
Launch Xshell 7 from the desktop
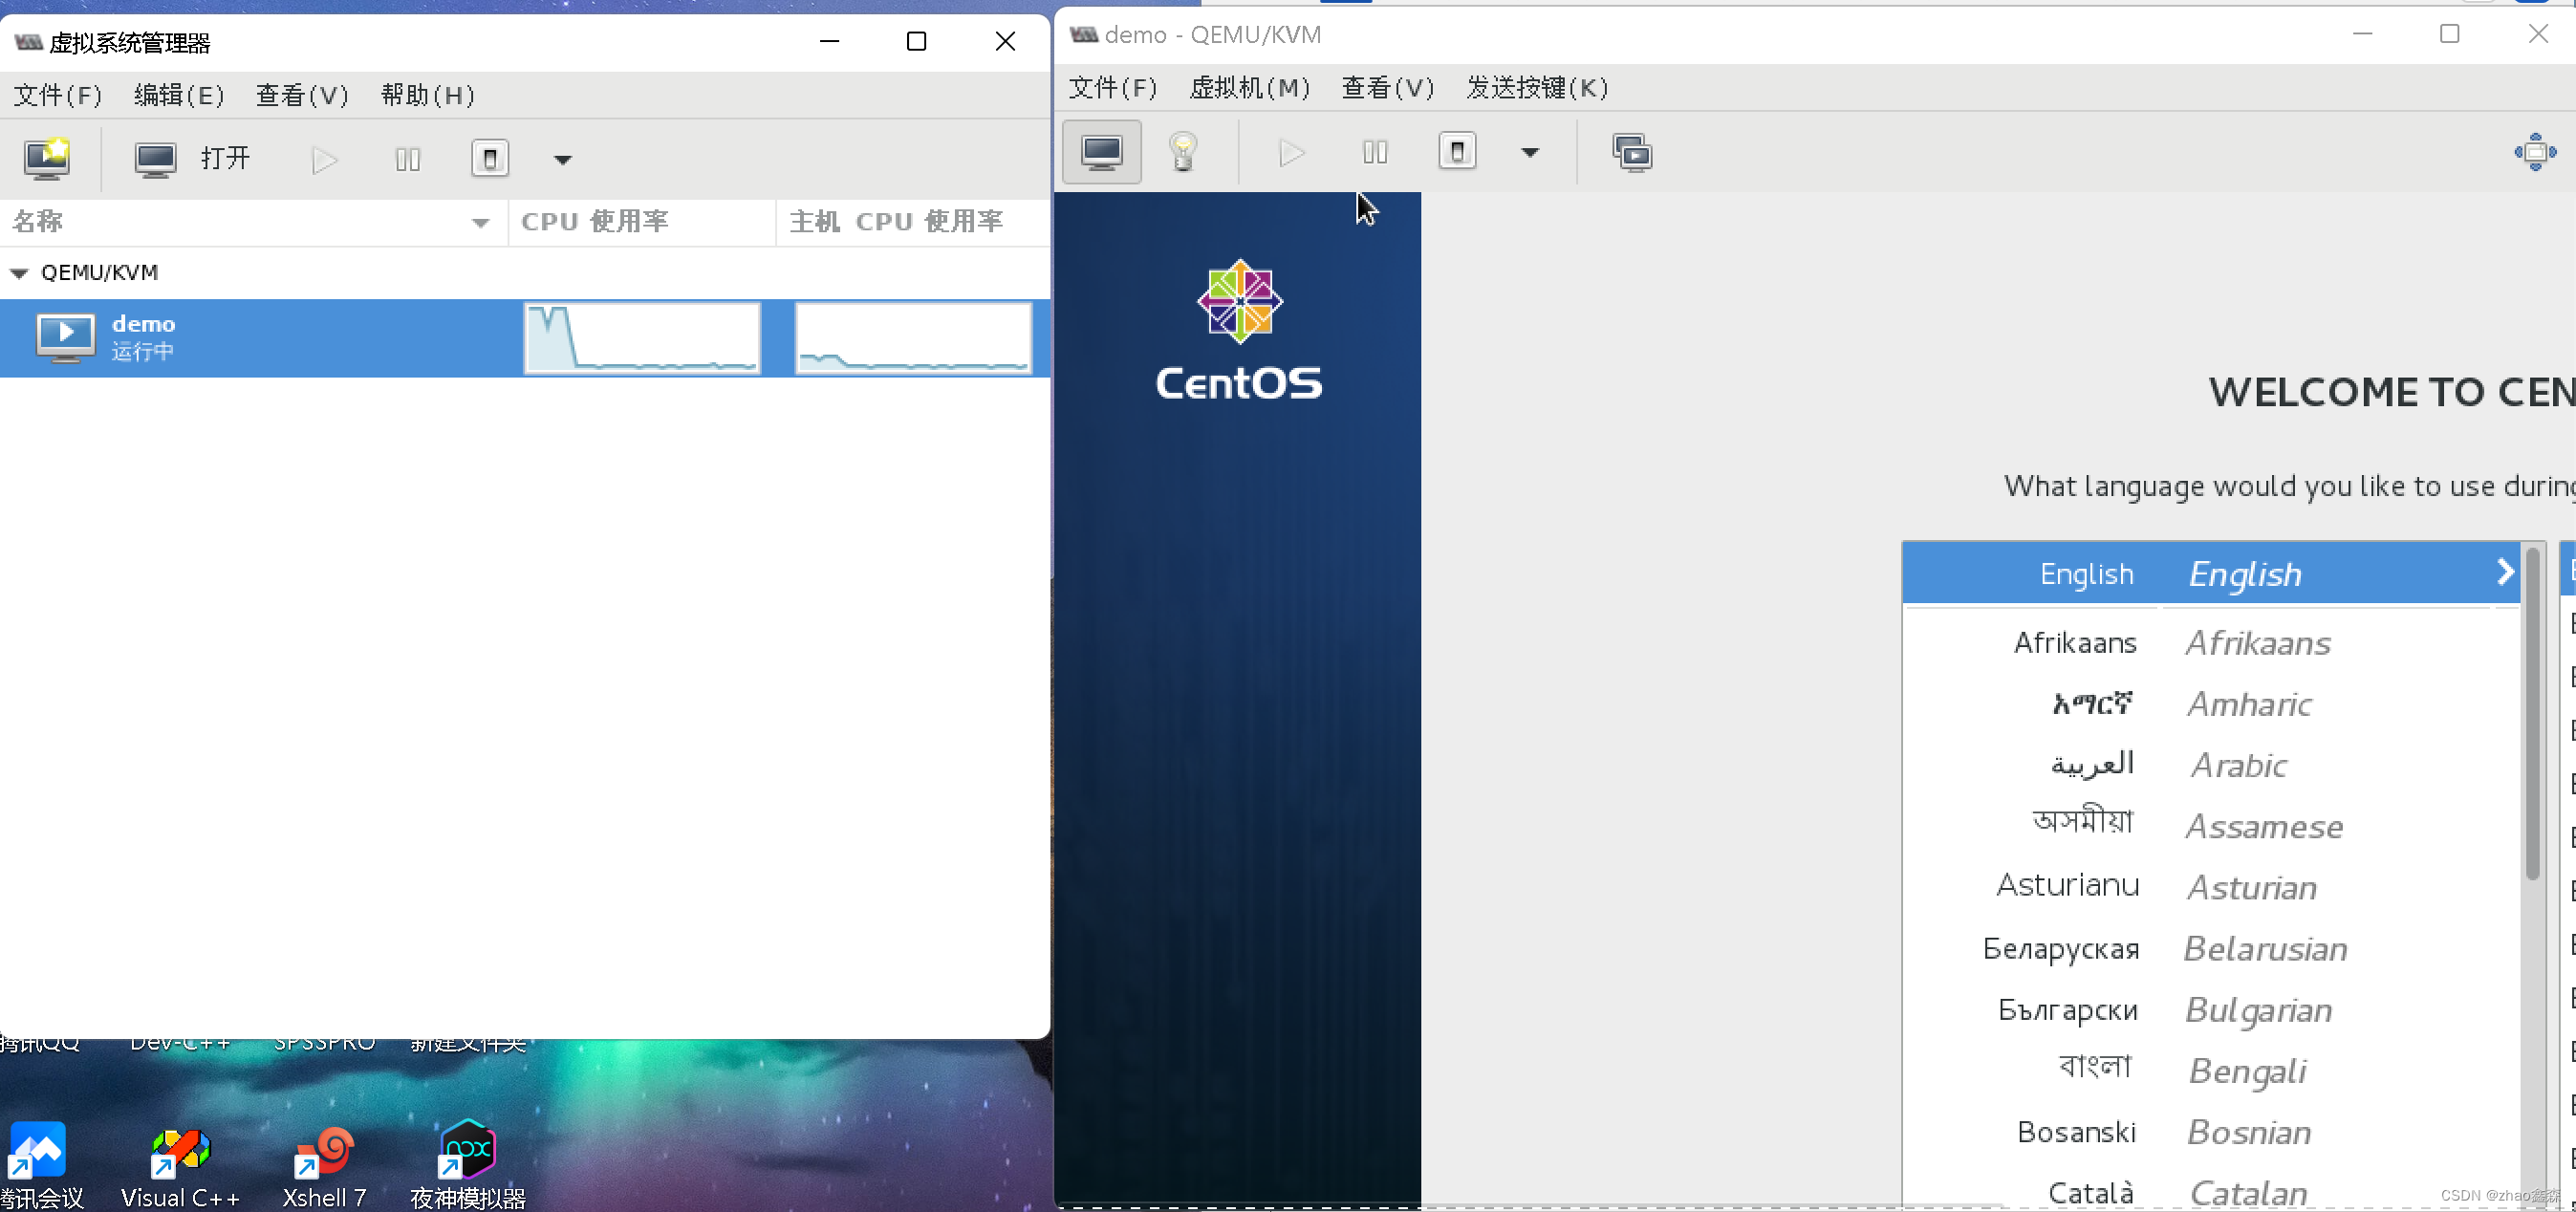click(x=324, y=1160)
